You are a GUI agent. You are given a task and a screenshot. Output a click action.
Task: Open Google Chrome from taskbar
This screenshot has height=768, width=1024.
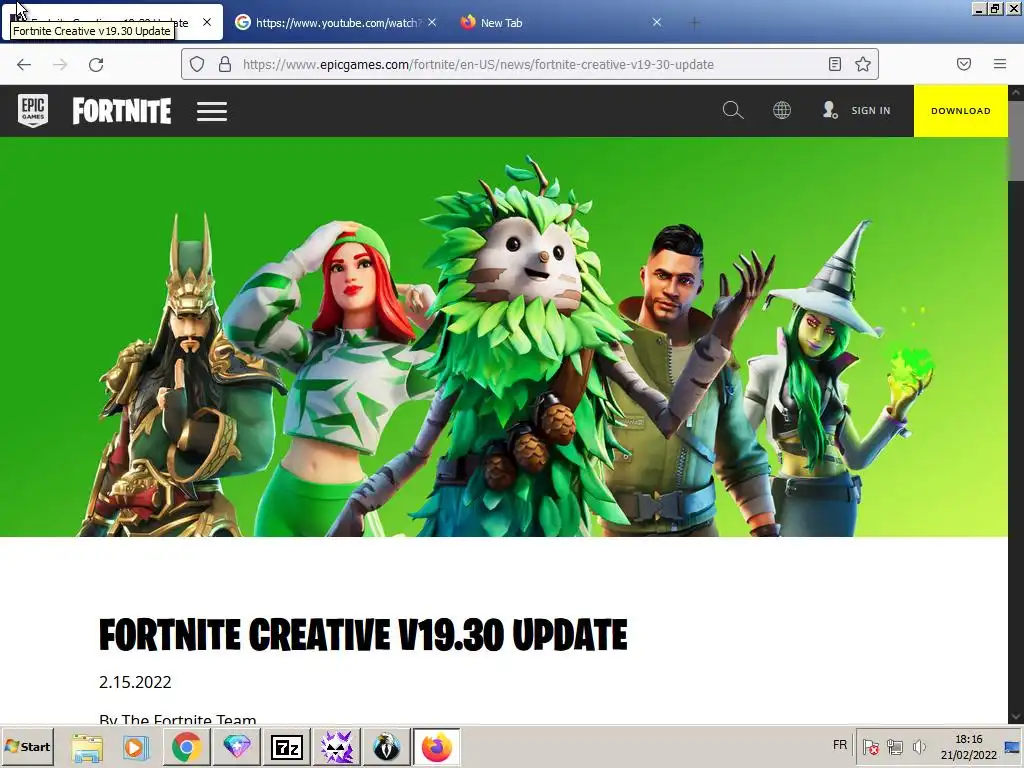pyautogui.click(x=187, y=747)
